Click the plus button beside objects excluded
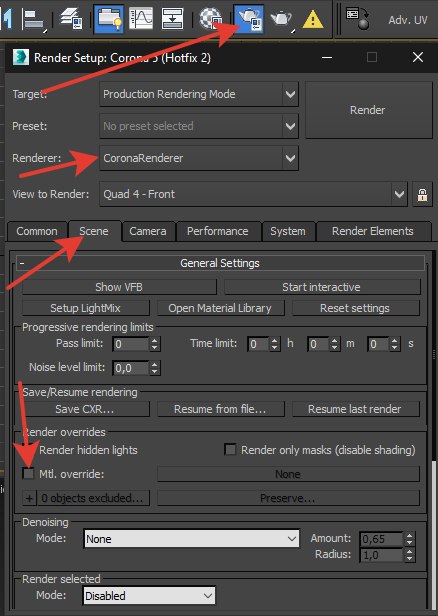Viewport: 438px width, 616px height. click(x=29, y=498)
